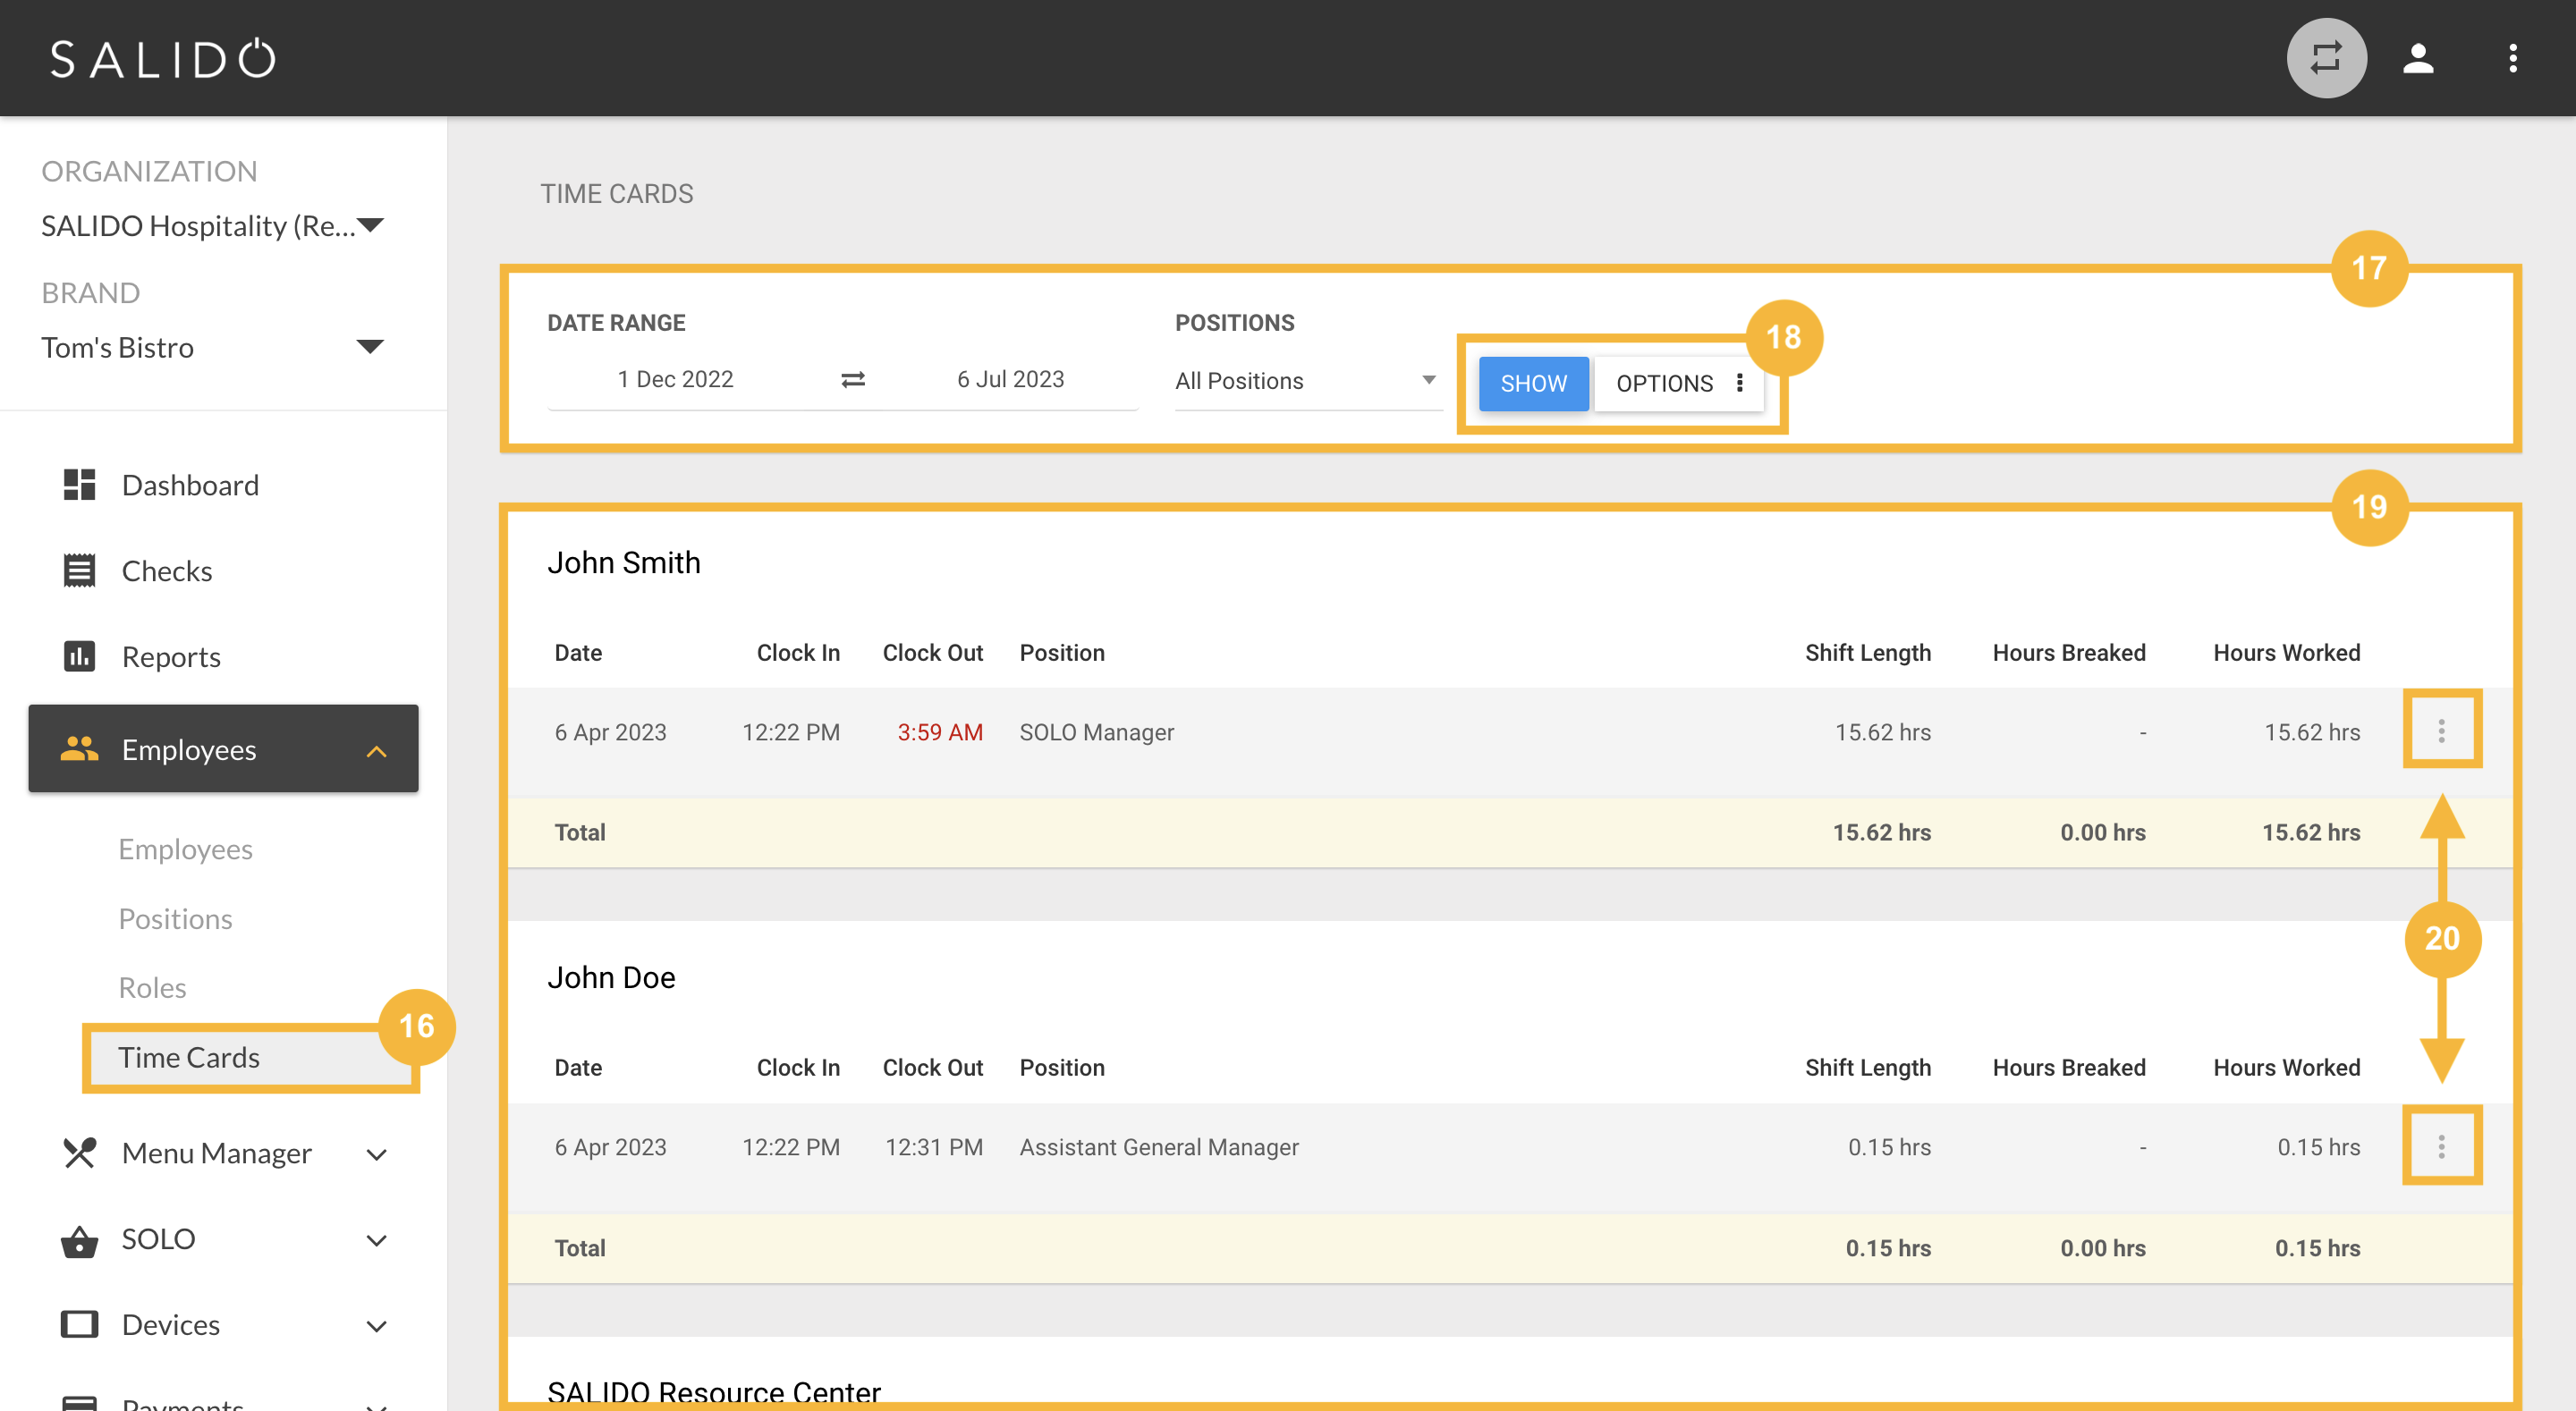Click the SALIDO Resource Center name
The width and height of the screenshot is (2576, 1411).
714,1391
